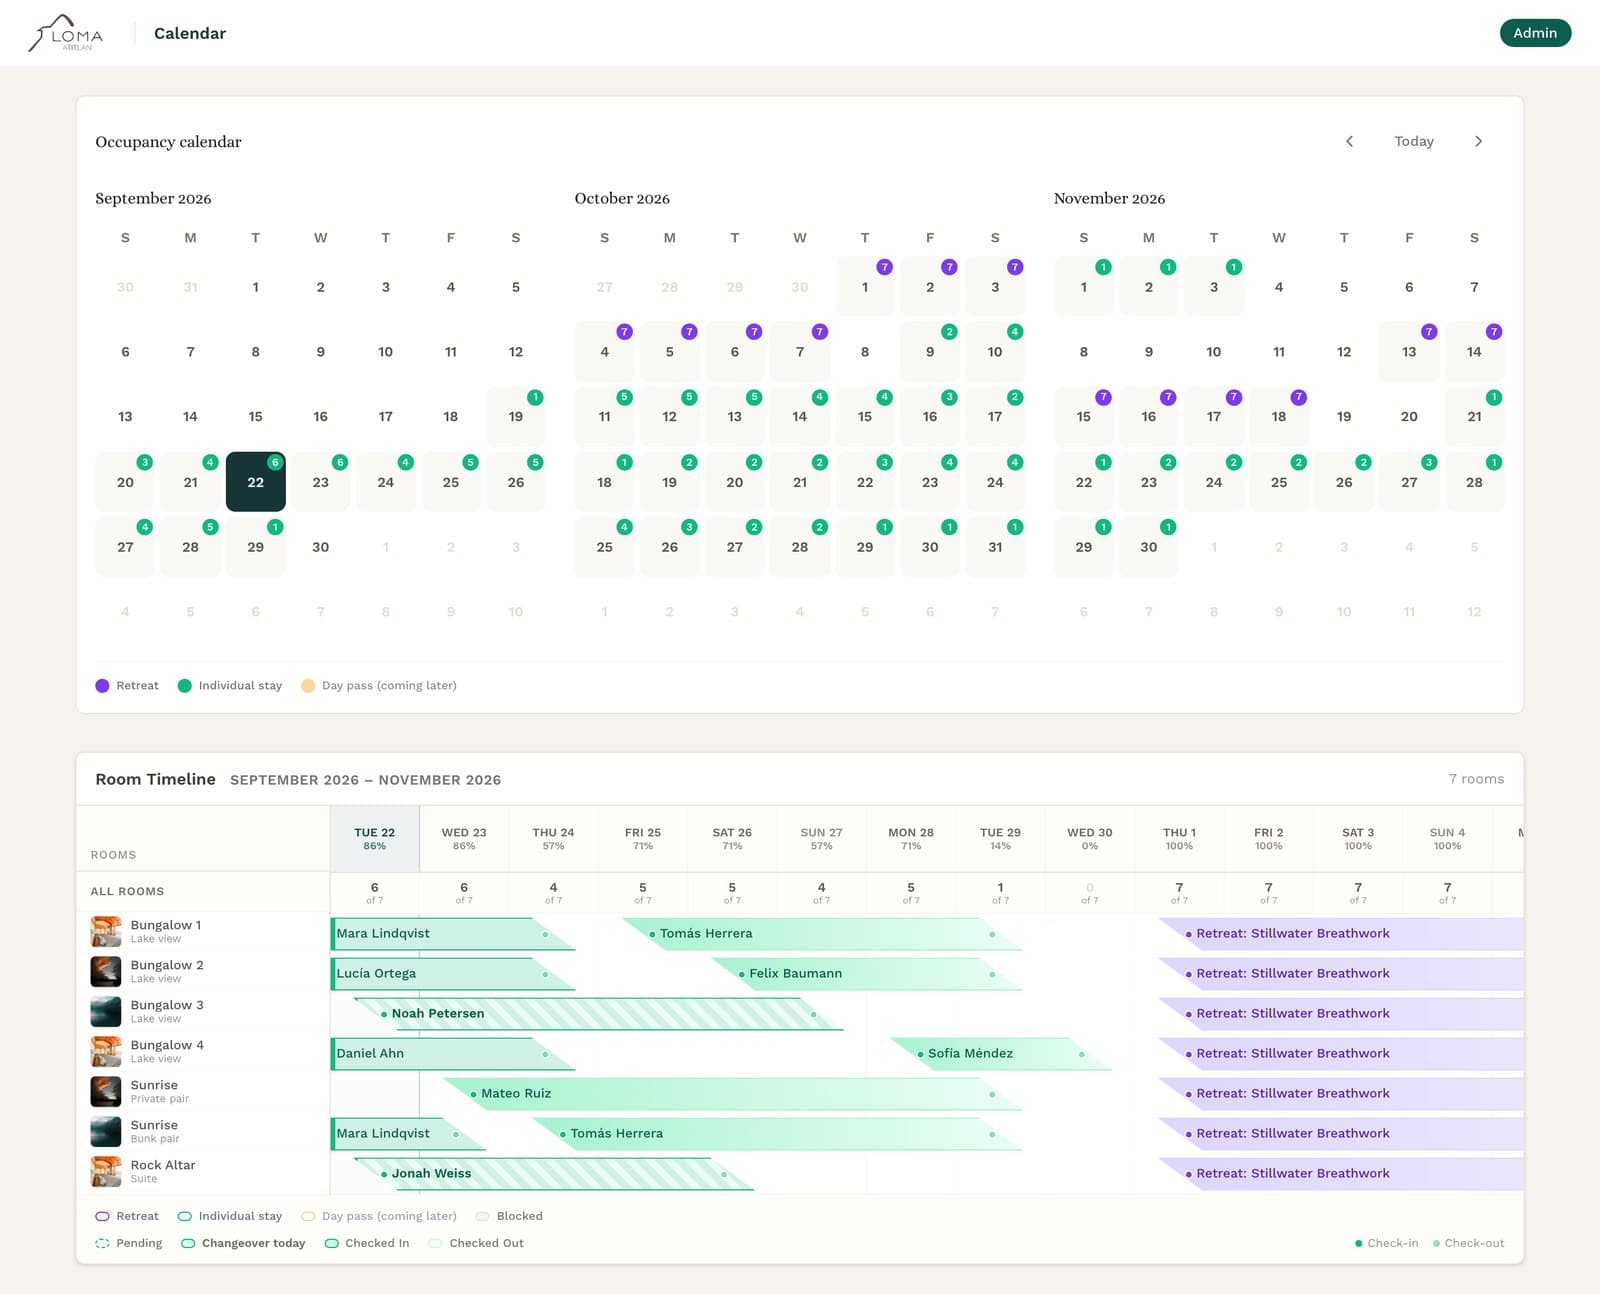This screenshot has width=1600, height=1294.
Task: Click the 7 rooms count label
Action: (1476, 779)
